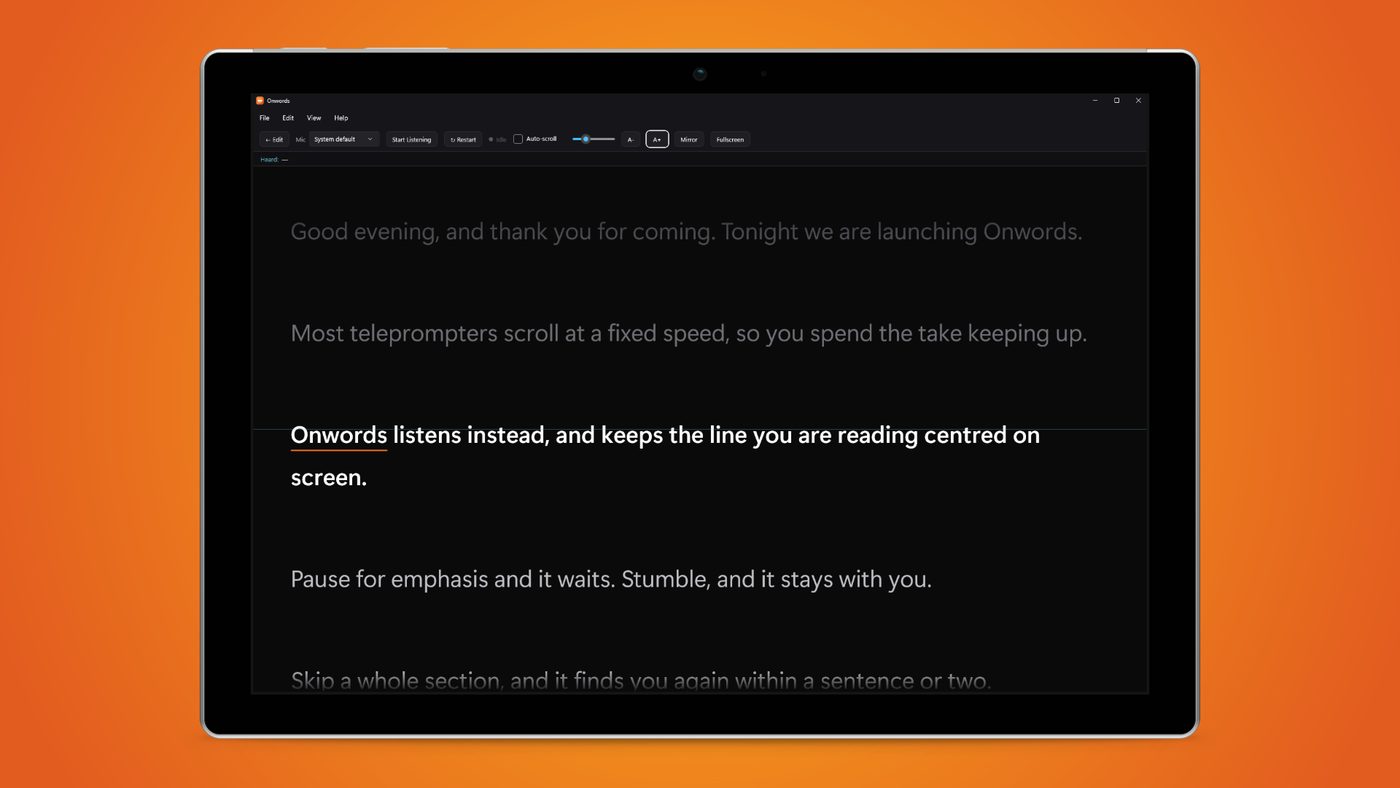Click Start Listening
Image resolution: width=1400 pixels, height=788 pixels.
coord(412,140)
